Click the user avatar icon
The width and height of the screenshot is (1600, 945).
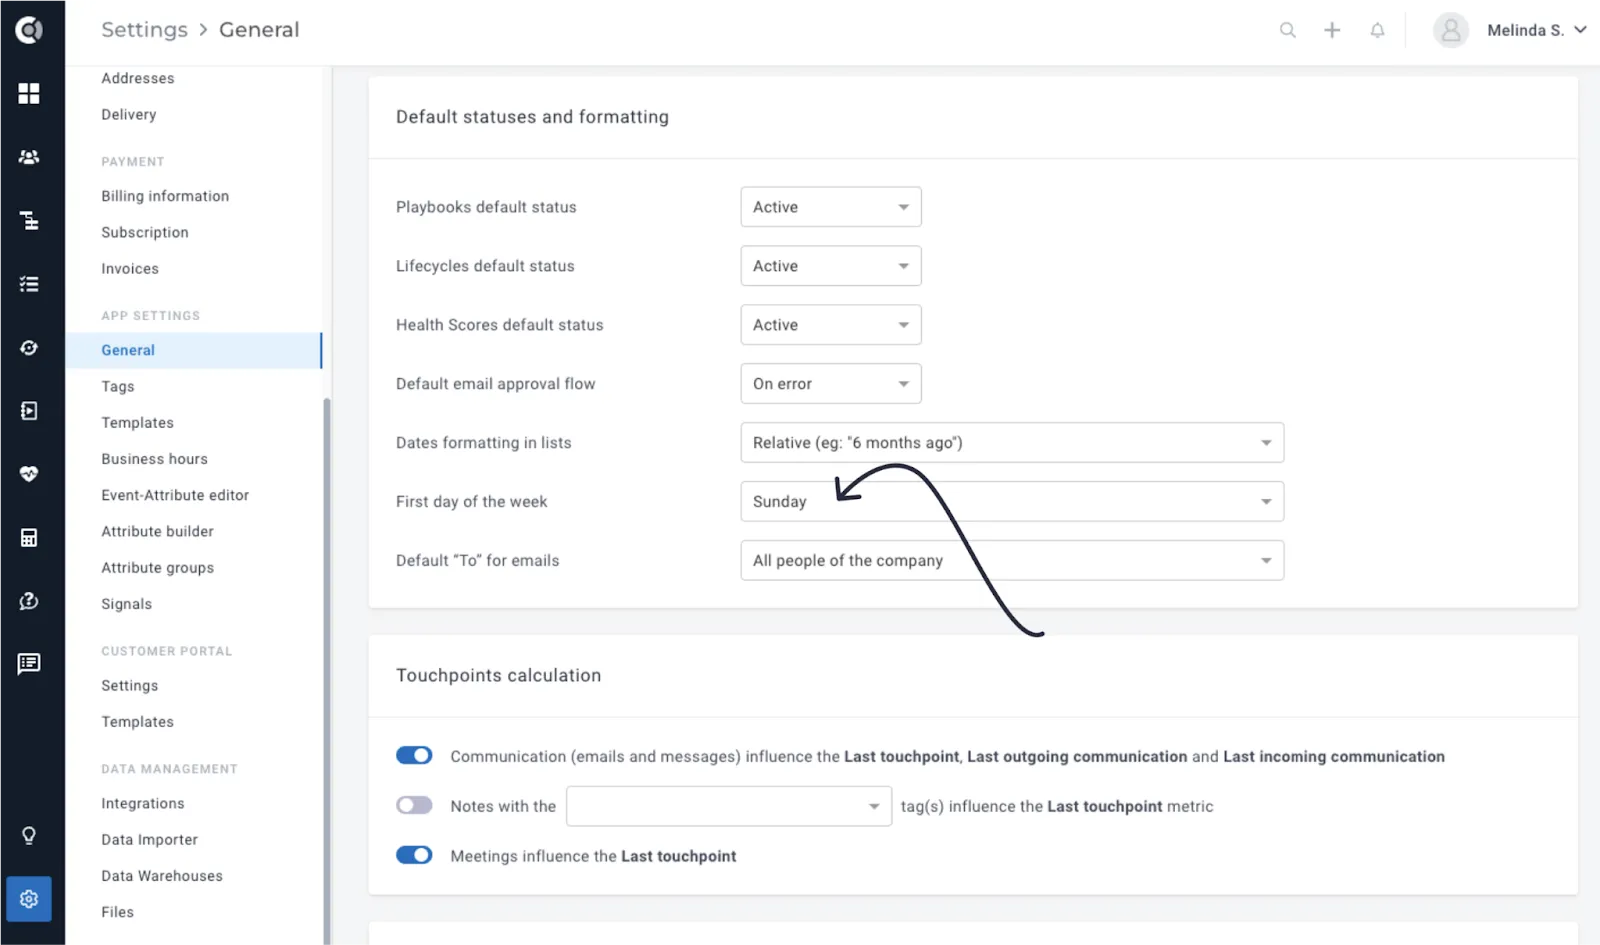[x=1451, y=30]
